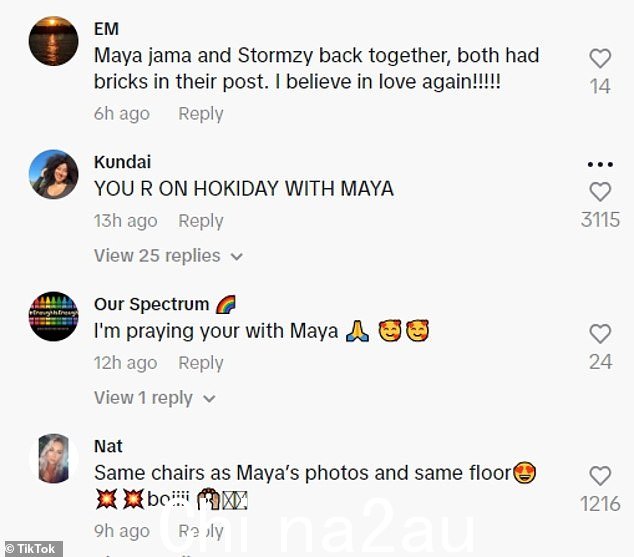Reply to Kundai's comment

pos(201,221)
